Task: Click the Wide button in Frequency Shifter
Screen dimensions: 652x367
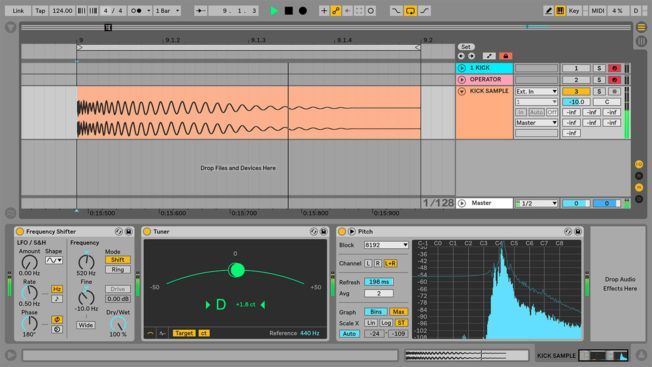Action: pyautogui.click(x=85, y=325)
